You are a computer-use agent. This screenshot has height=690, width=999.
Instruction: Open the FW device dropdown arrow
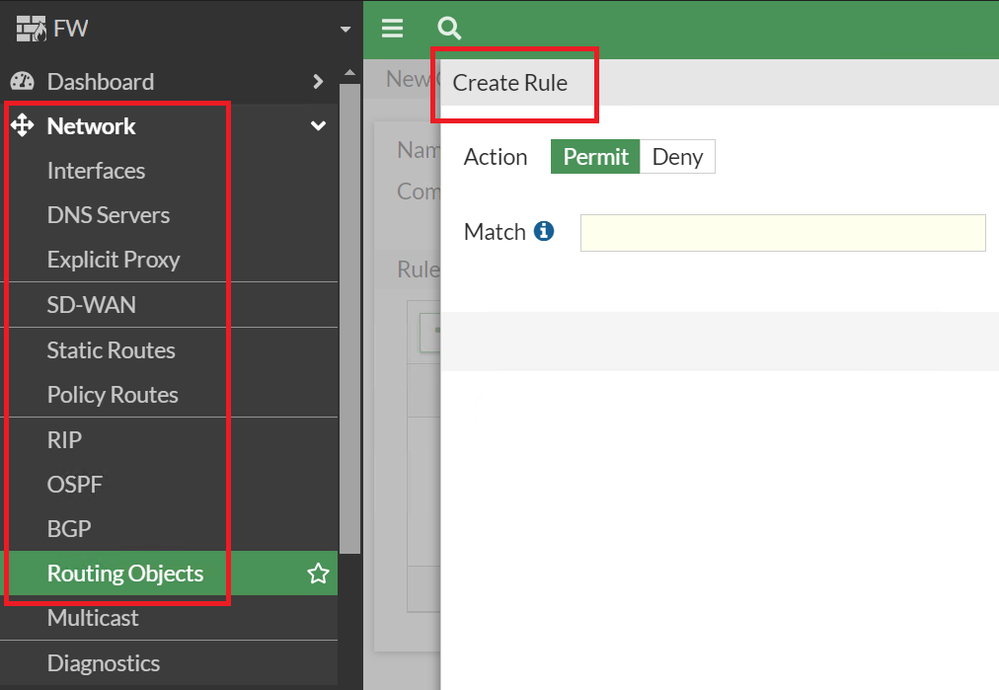(346, 29)
